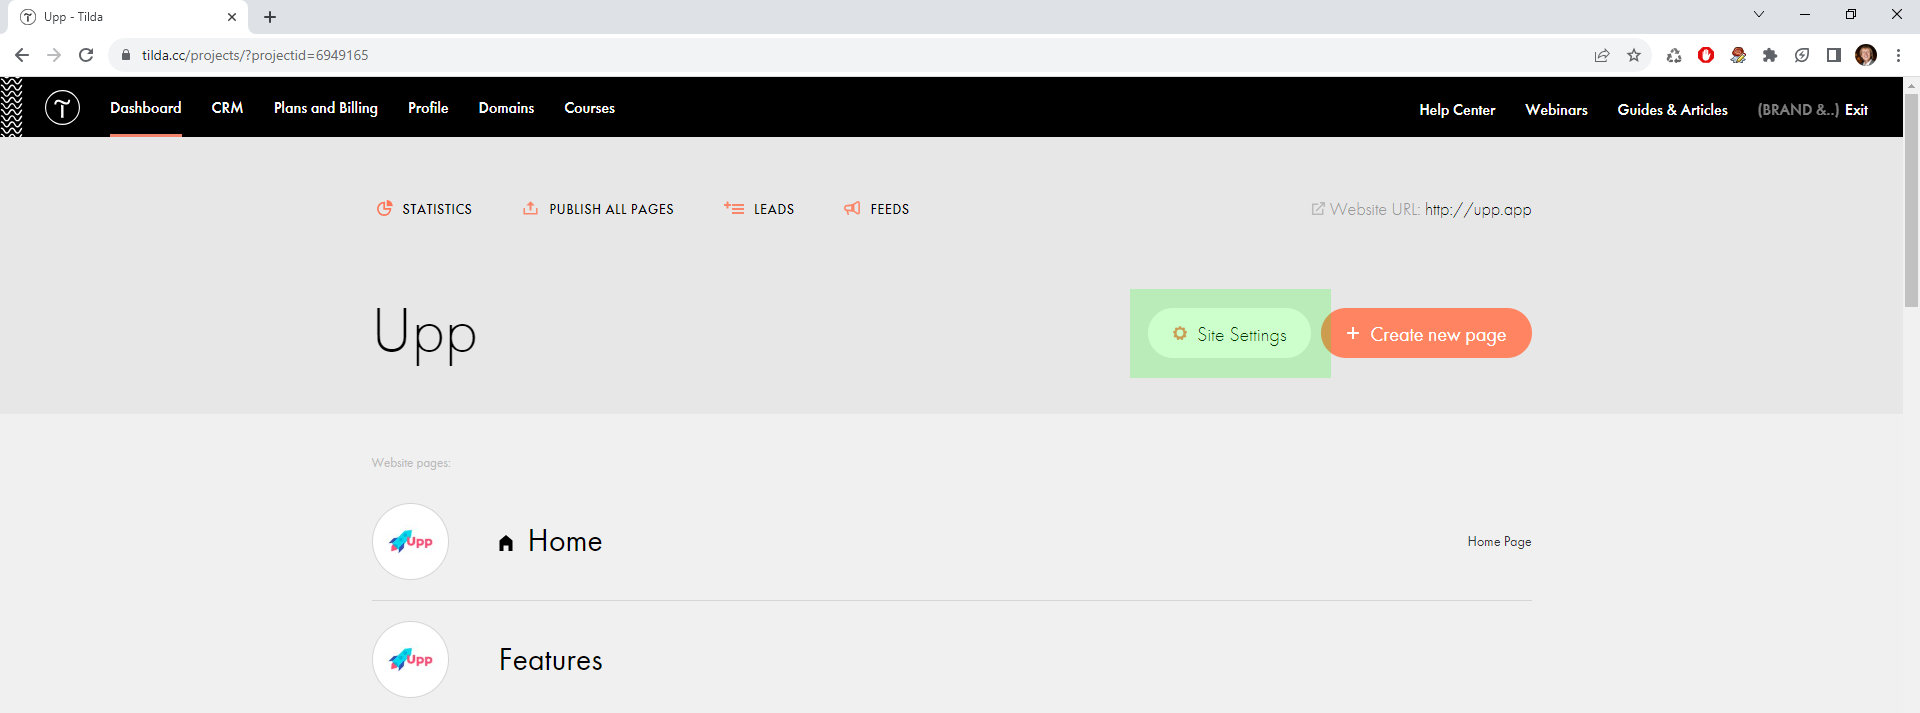
Task: Open the Chrome profile avatar
Action: point(1866,55)
